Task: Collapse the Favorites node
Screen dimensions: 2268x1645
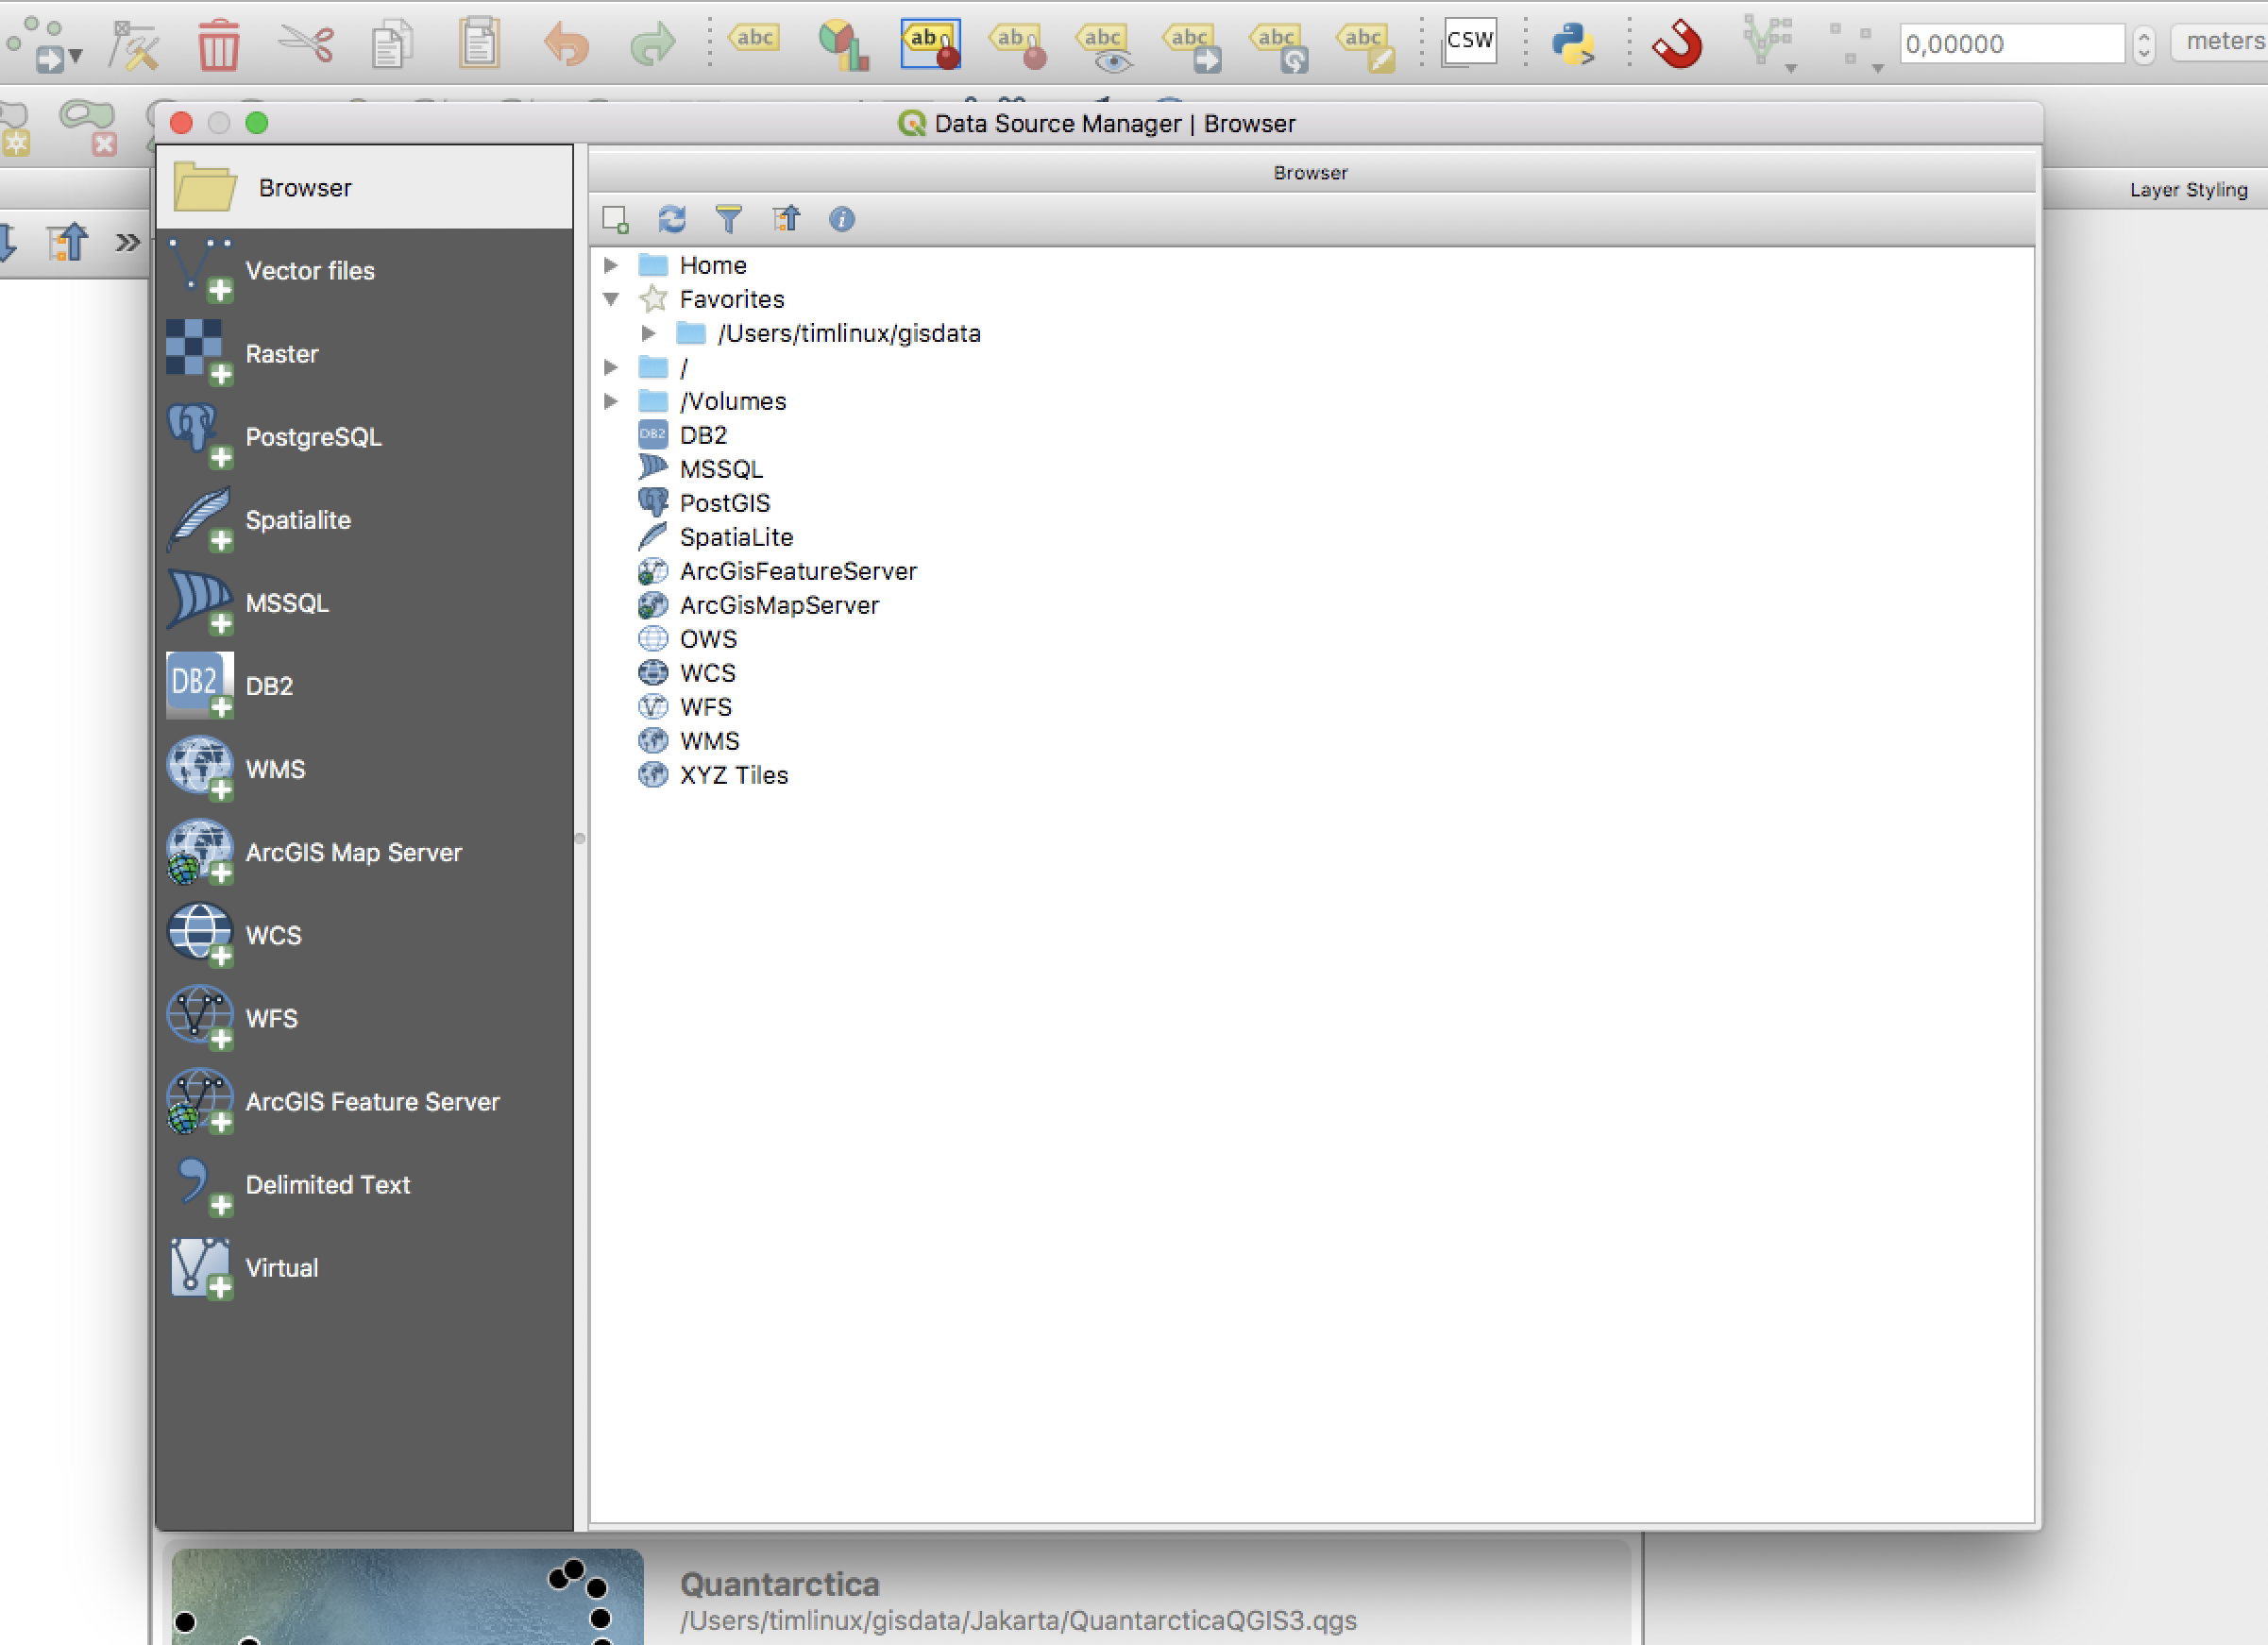Action: click(611, 299)
